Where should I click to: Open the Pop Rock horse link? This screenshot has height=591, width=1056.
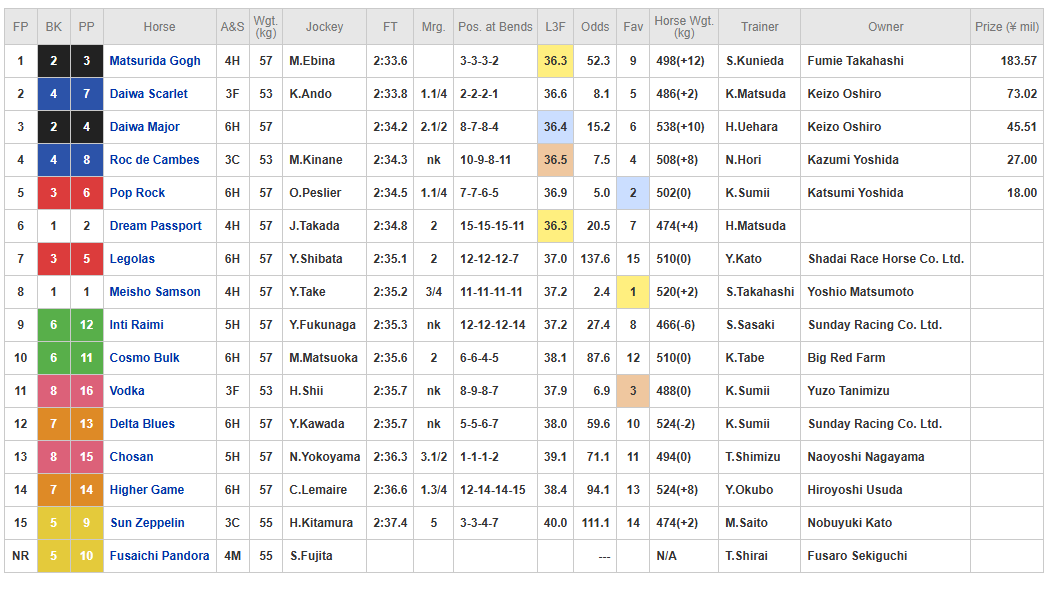point(137,193)
